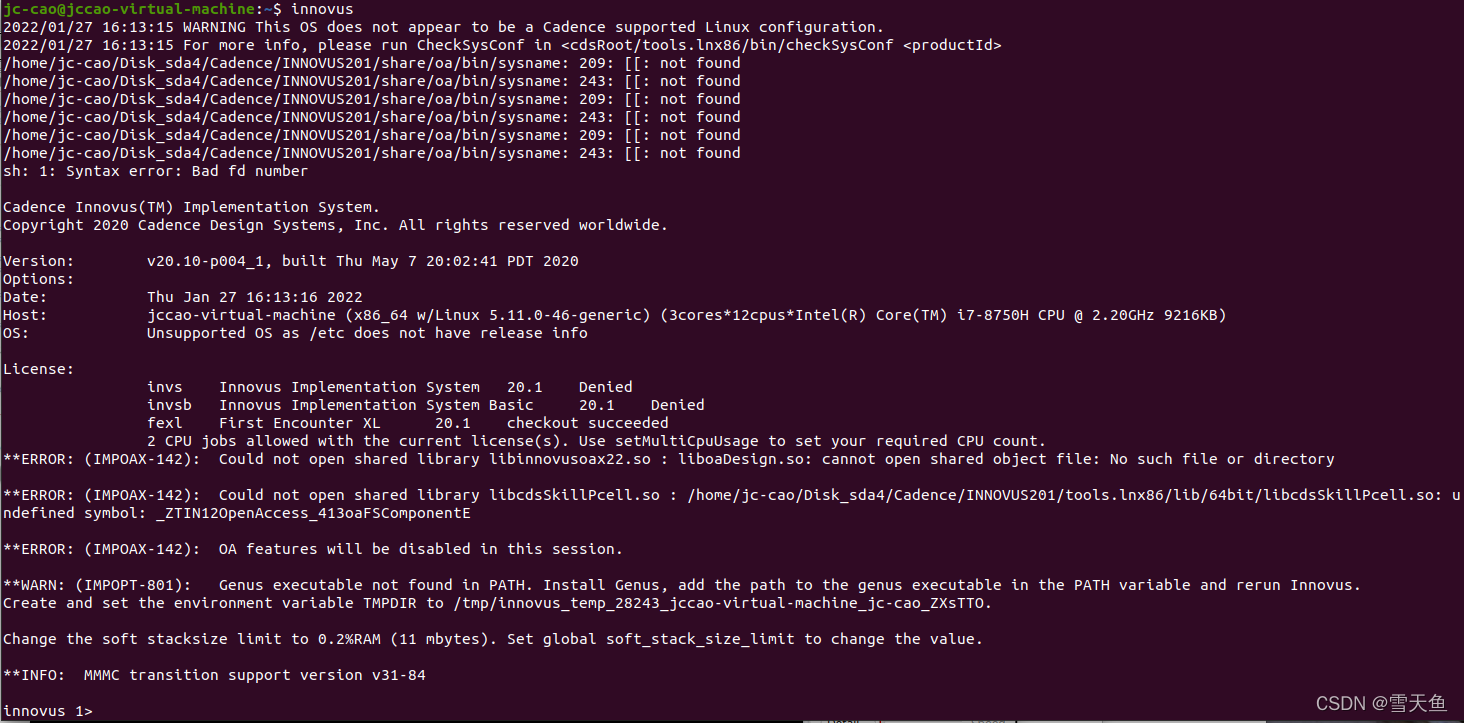
Task: Click the Cadence supported Linux WARNING line
Action: tap(442, 27)
